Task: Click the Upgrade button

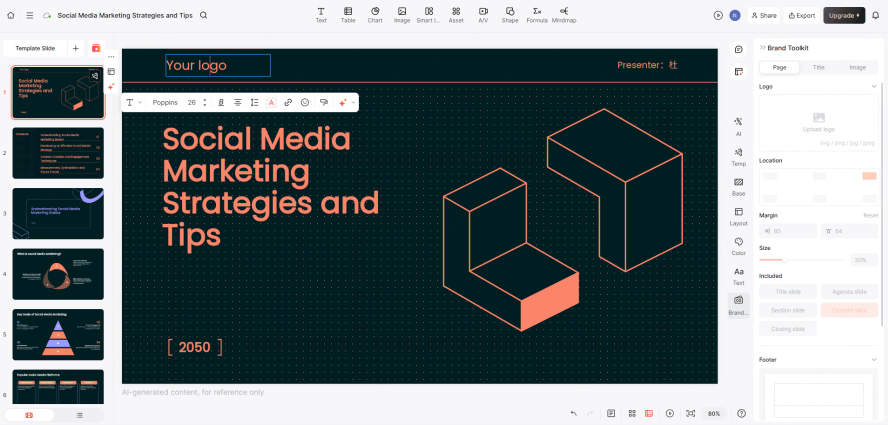Action: point(843,15)
